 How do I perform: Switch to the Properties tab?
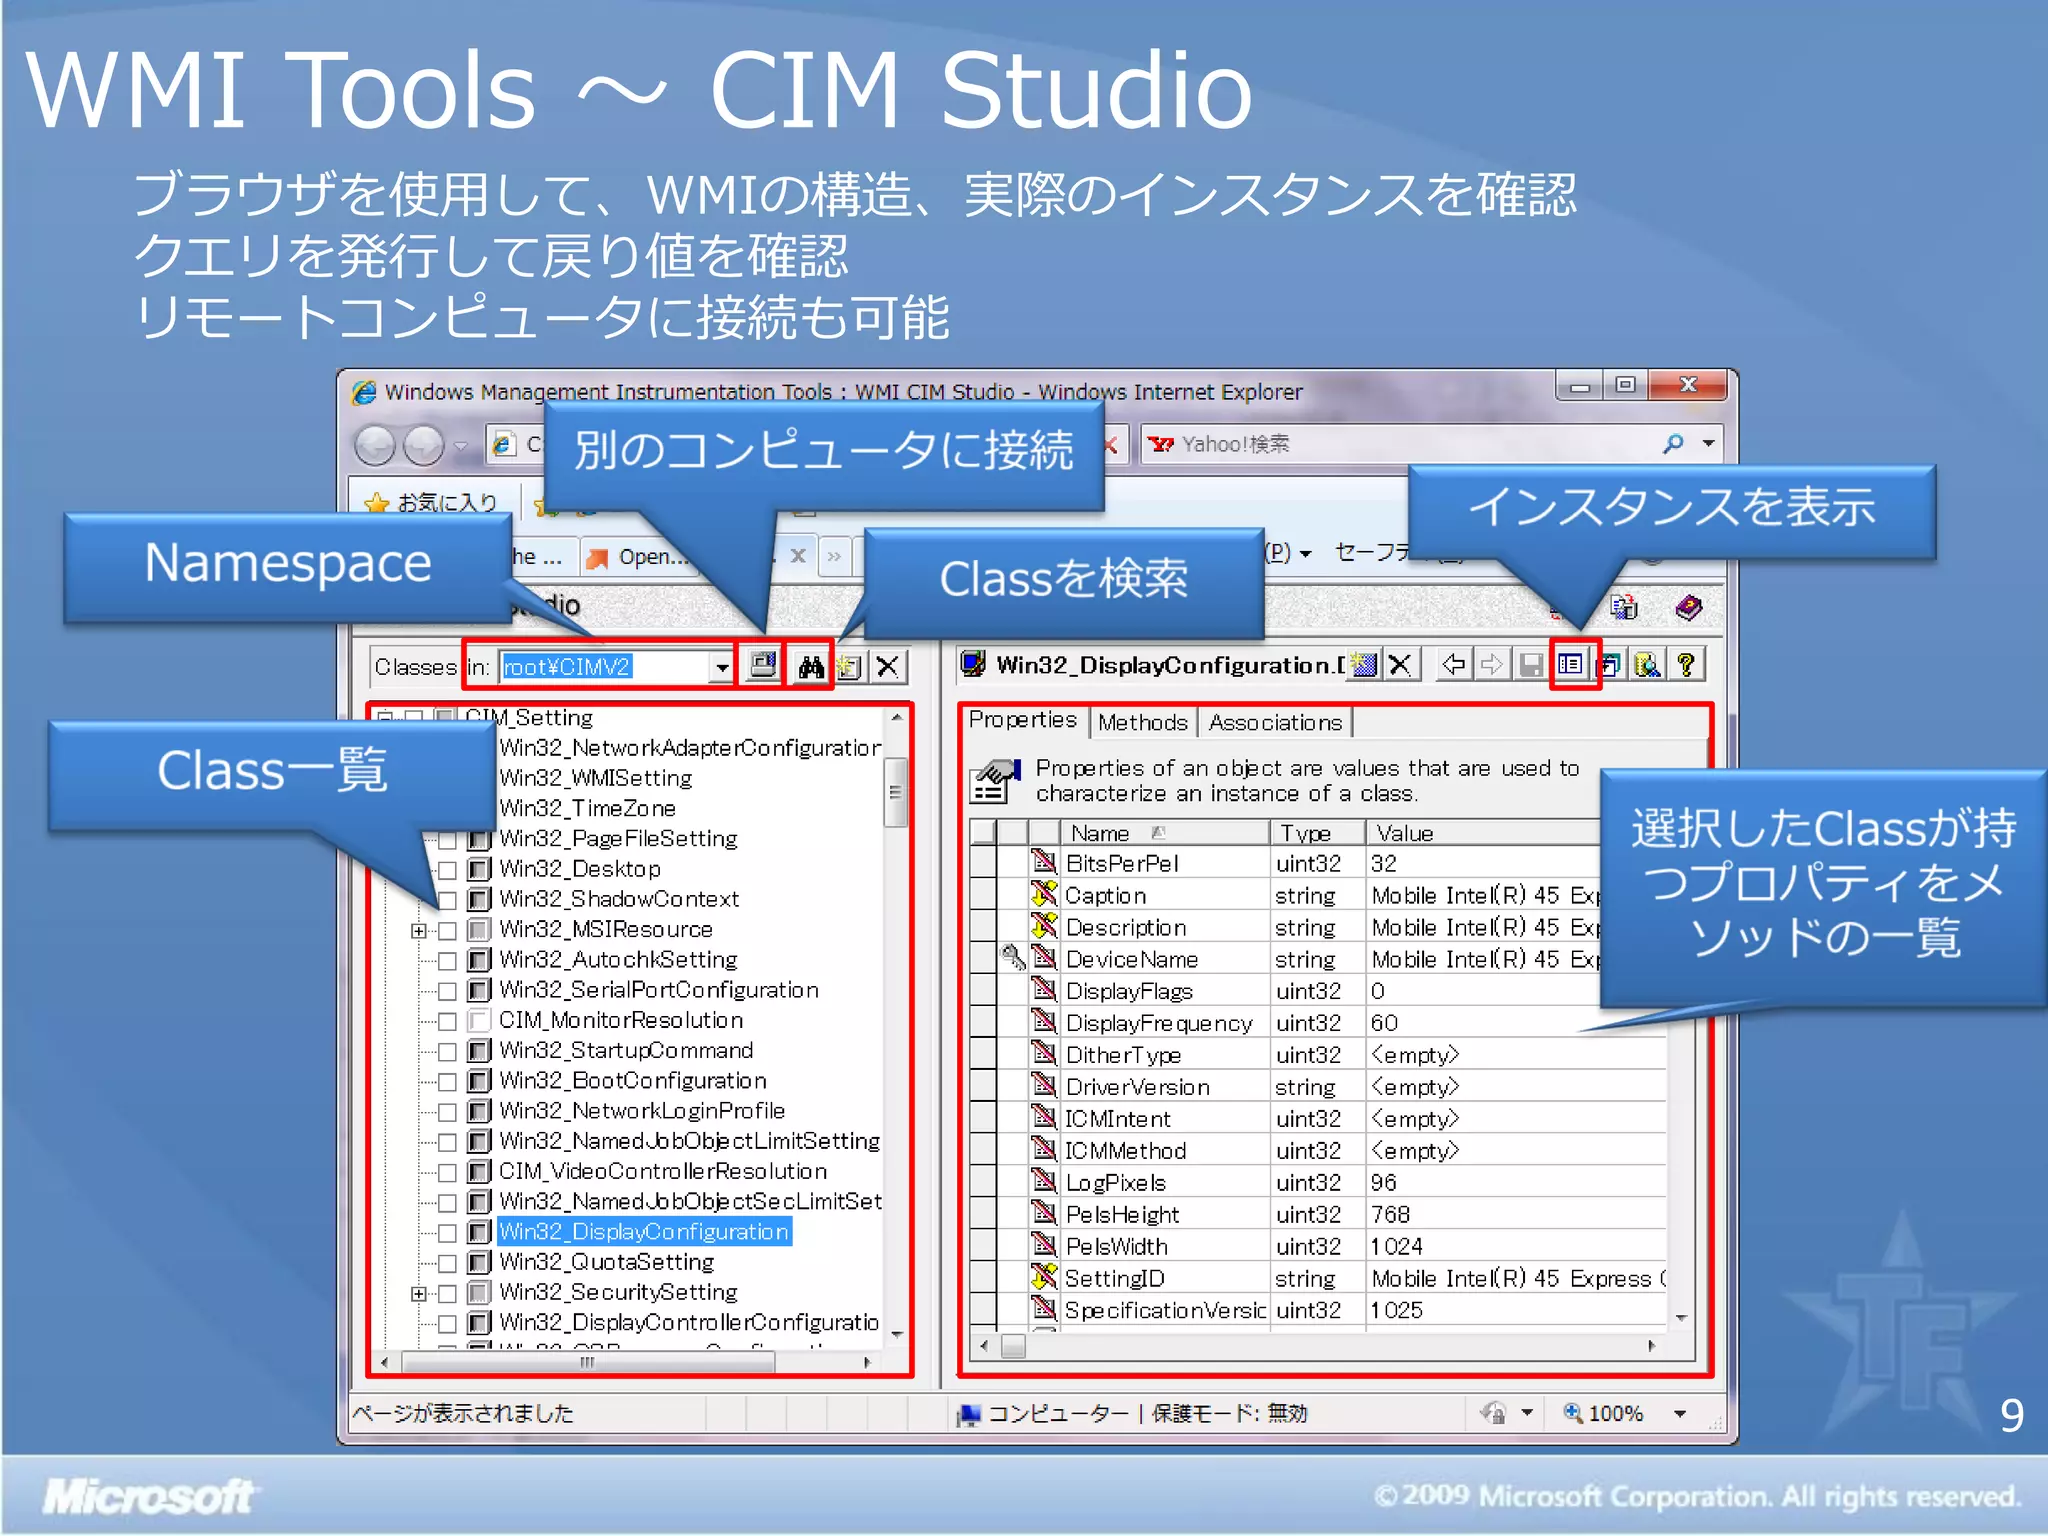(1022, 720)
